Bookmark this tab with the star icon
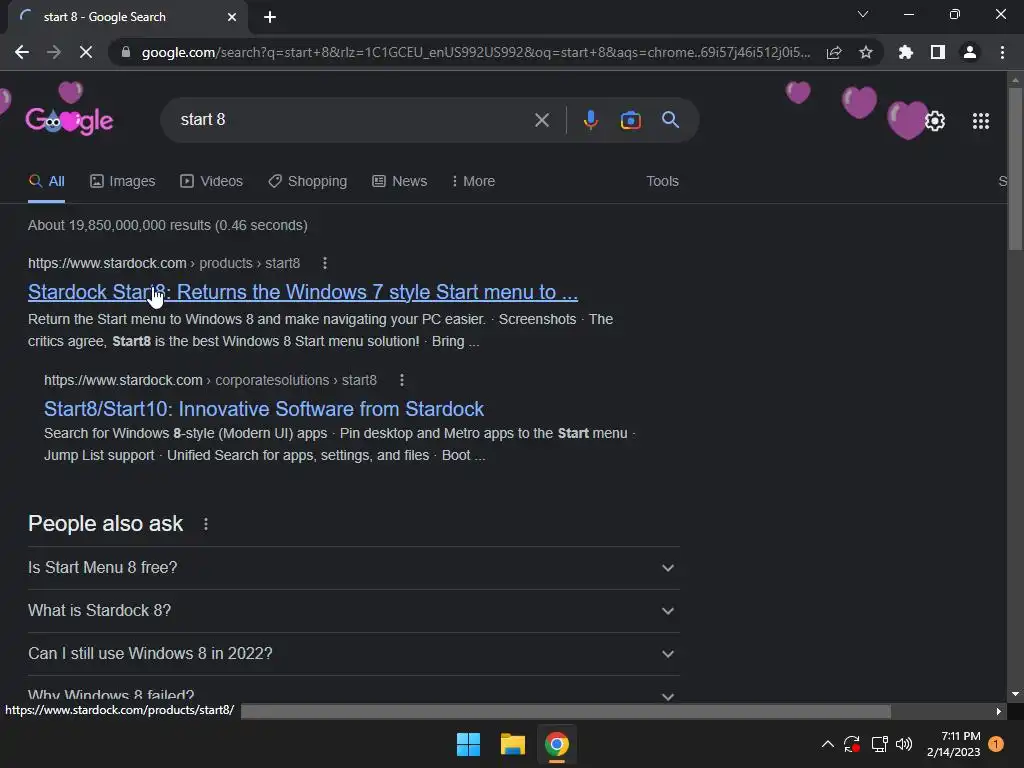1024x768 pixels. point(866,52)
